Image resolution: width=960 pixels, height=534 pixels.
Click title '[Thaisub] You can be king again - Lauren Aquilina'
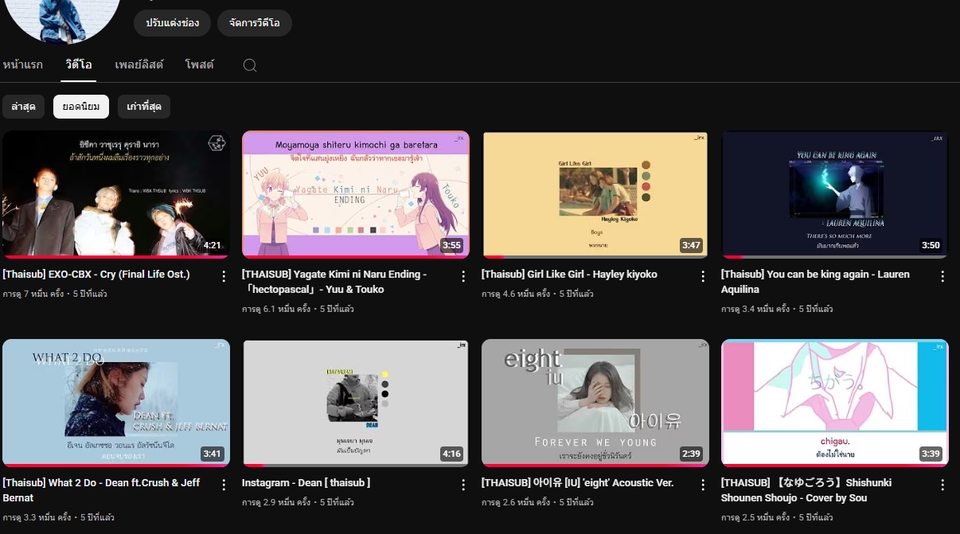(x=816, y=282)
